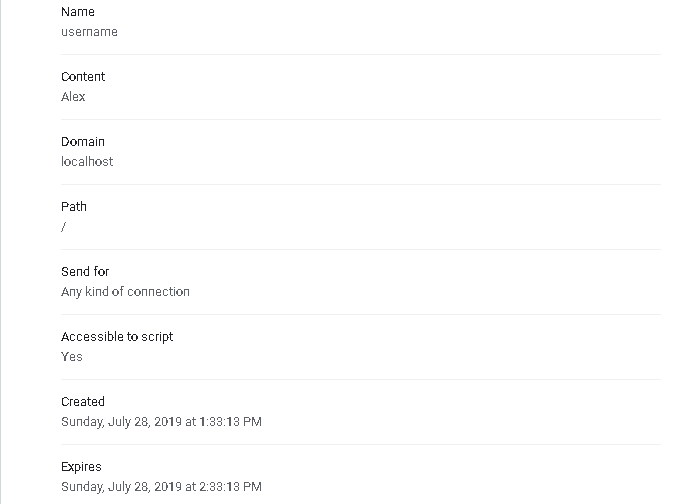The height and width of the screenshot is (504, 680).
Task: Select the created date ending 1:33:13 PM
Action: coord(161,422)
